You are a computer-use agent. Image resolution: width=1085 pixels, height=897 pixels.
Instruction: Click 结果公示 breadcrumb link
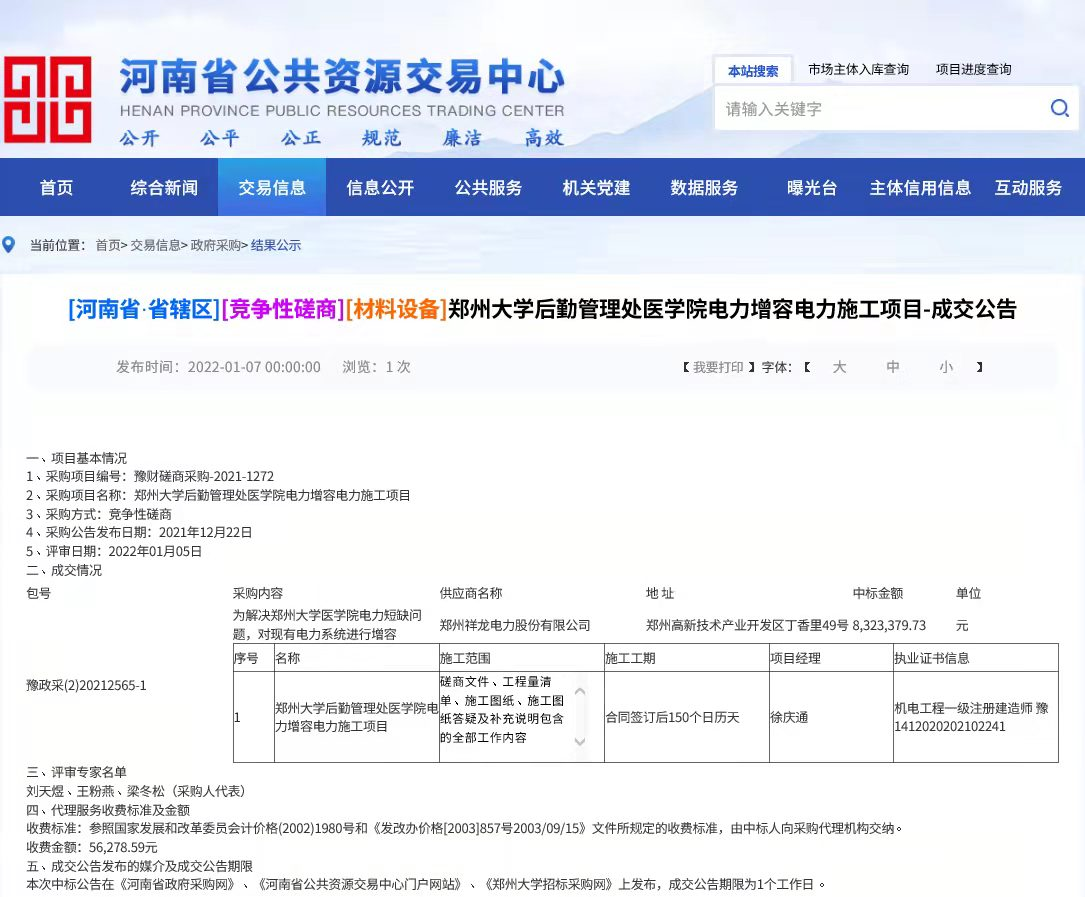tap(275, 245)
